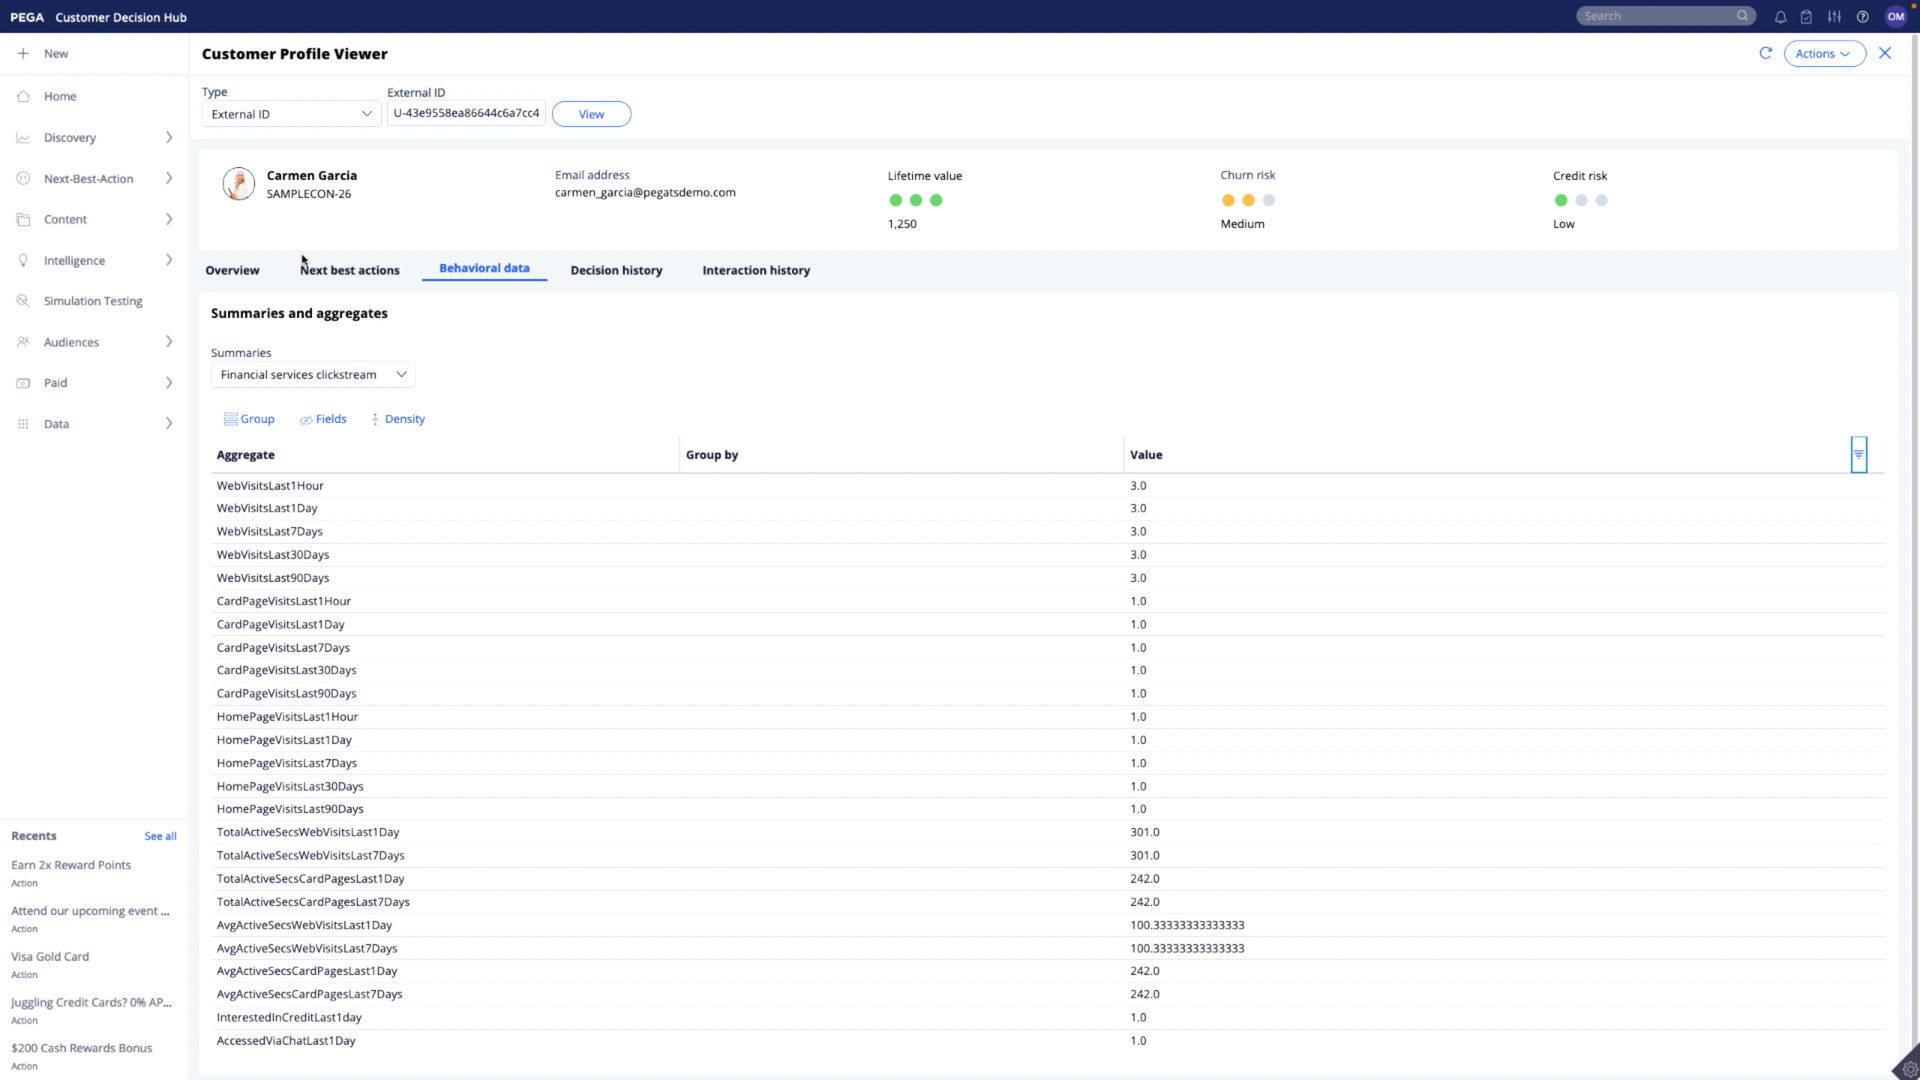Open the notifications bell icon

point(1780,16)
